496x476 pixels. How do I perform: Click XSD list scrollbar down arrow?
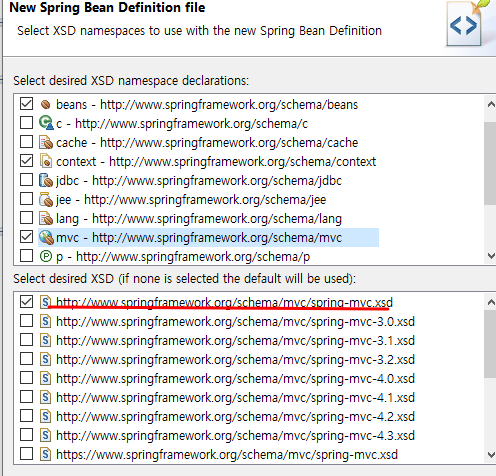tap(490, 454)
